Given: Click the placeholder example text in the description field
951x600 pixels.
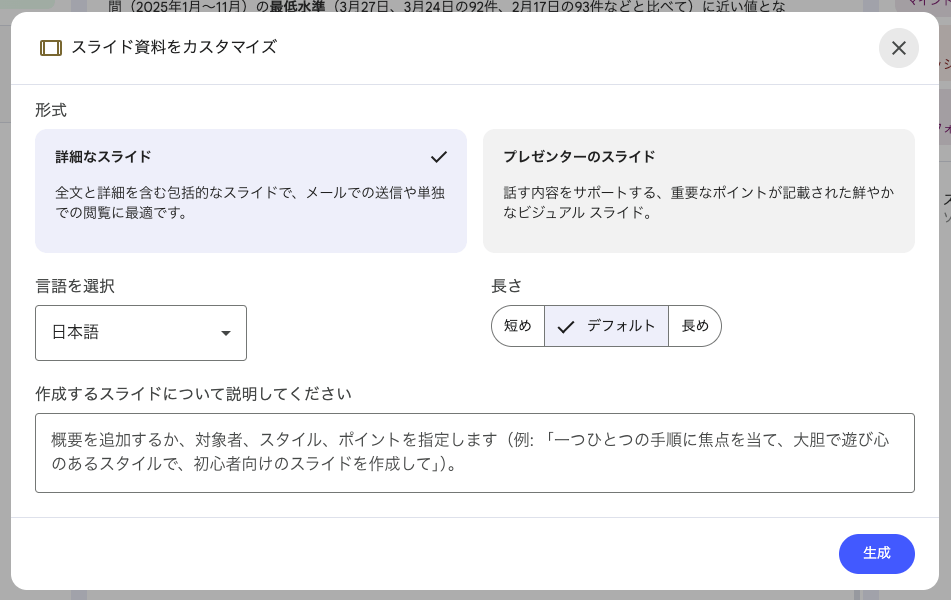Looking at the screenshot, I should (474, 440).
